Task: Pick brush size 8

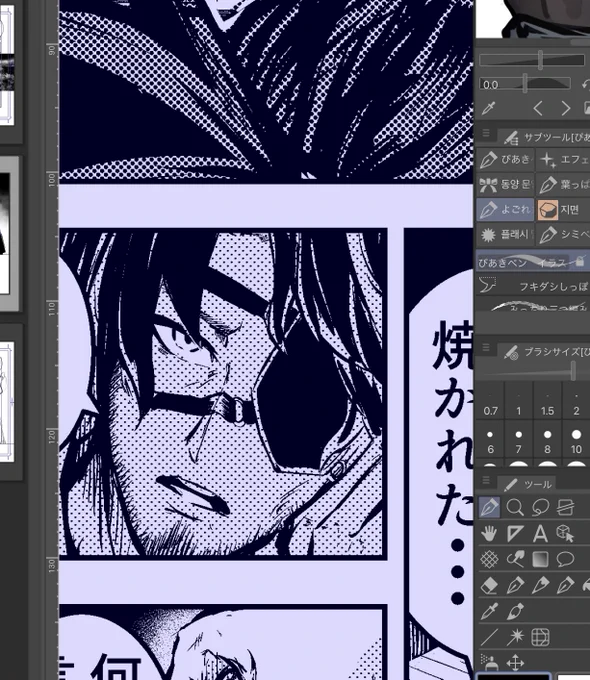Action: (547, 441)
